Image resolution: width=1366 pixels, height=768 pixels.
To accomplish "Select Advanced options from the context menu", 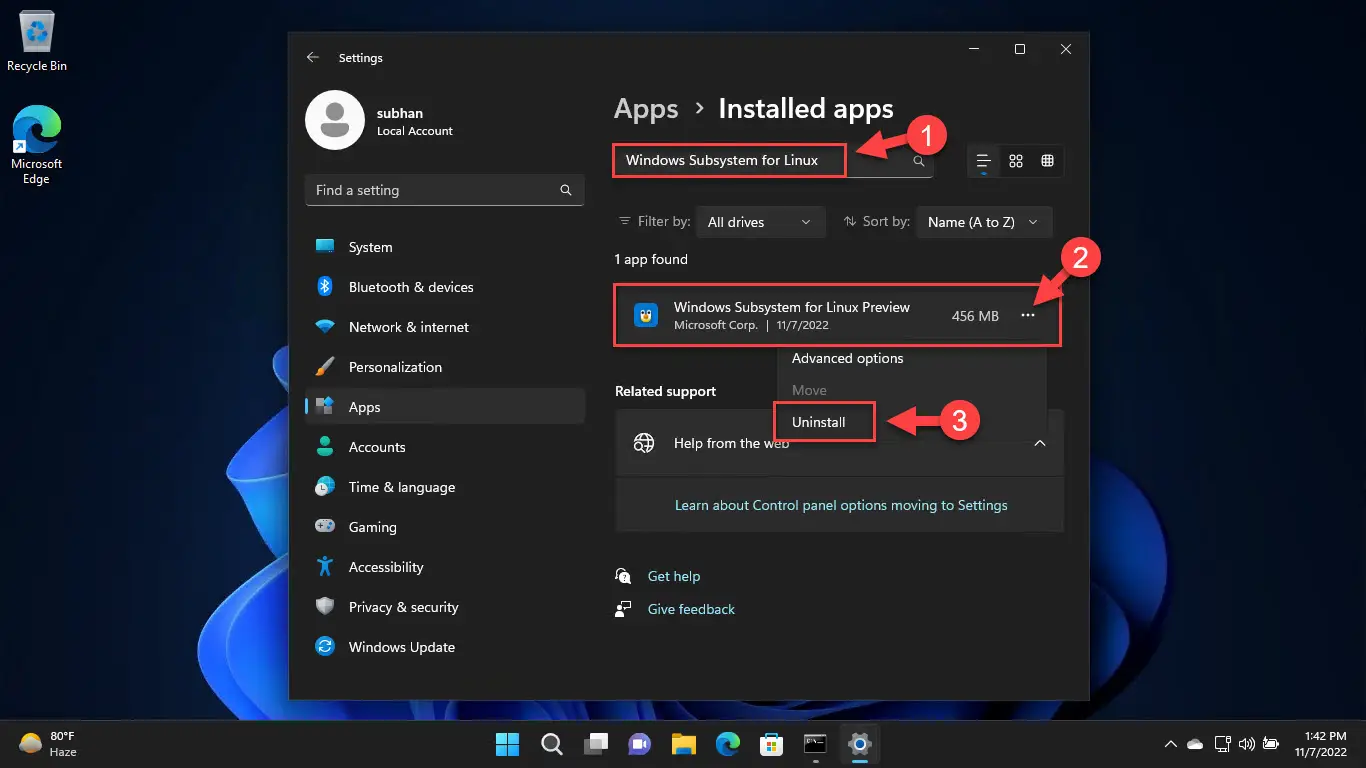I will pos(847,358).
